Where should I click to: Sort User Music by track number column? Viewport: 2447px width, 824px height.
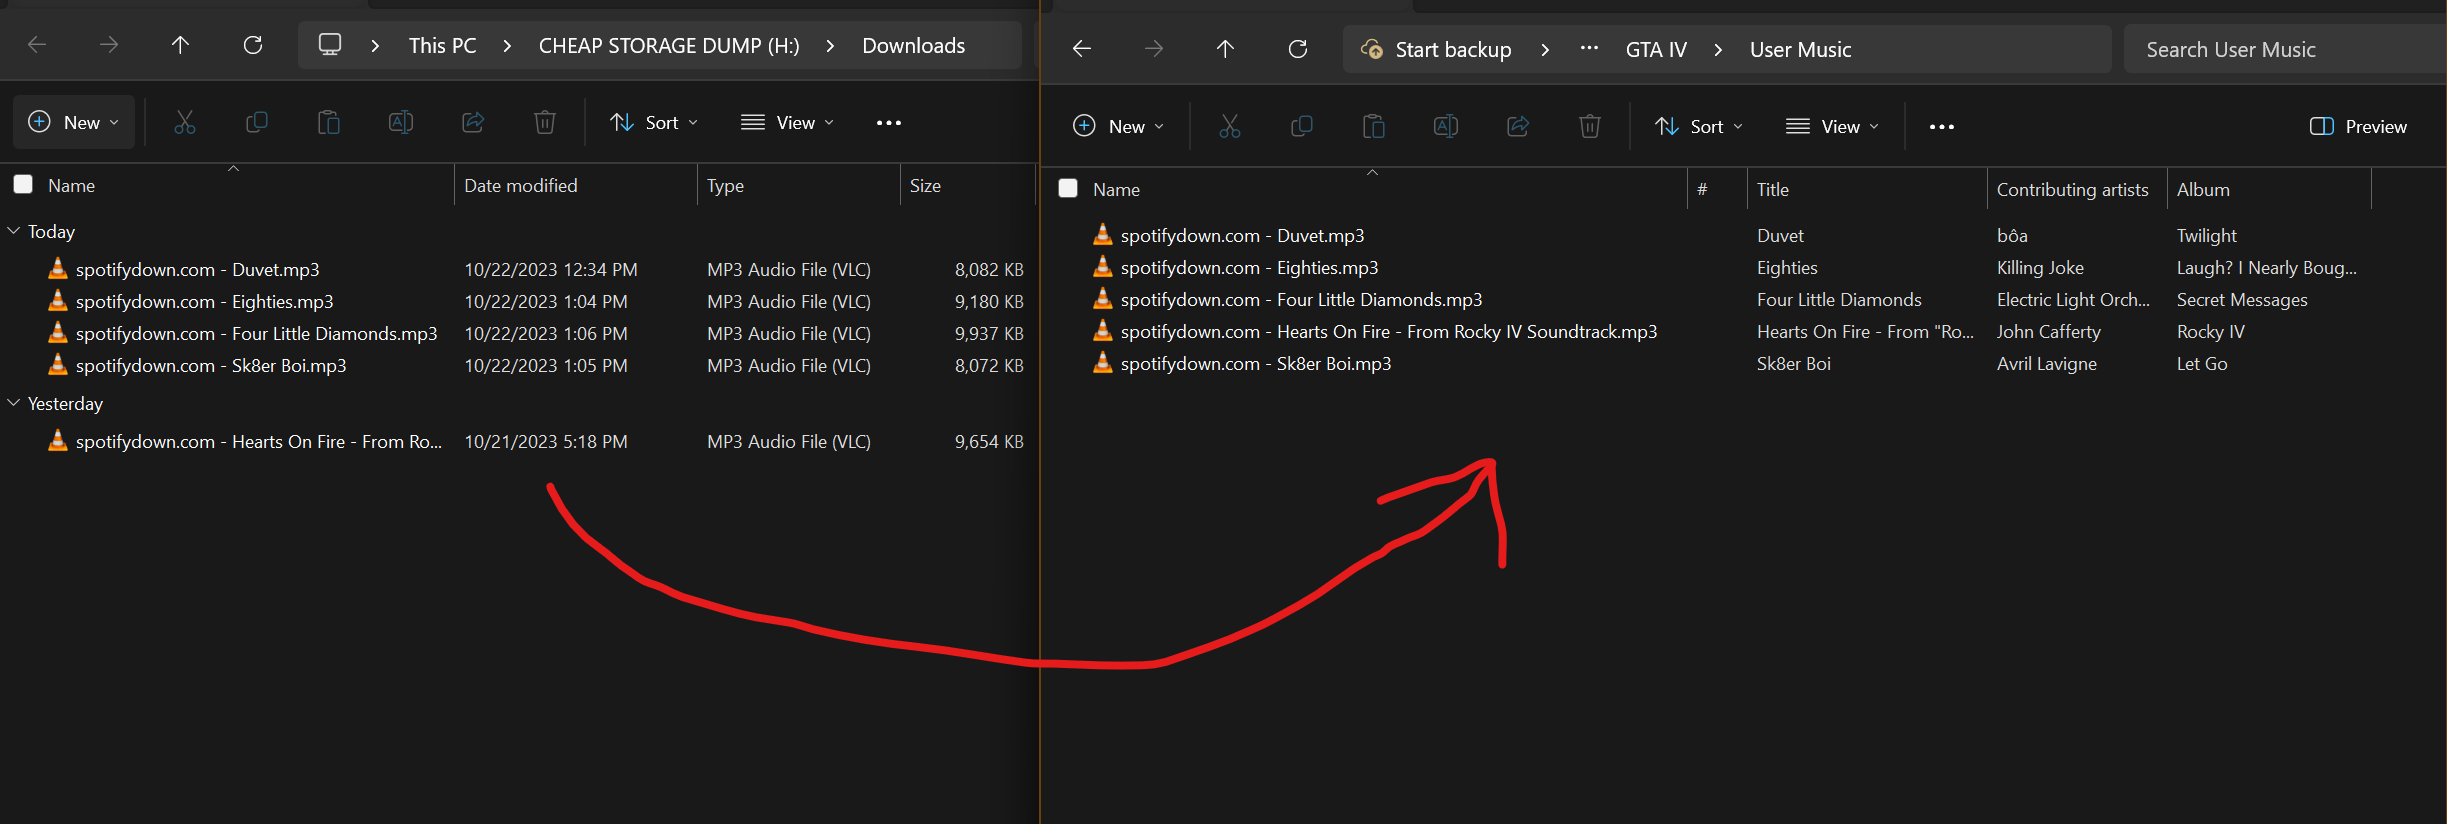pos(1717,189)
